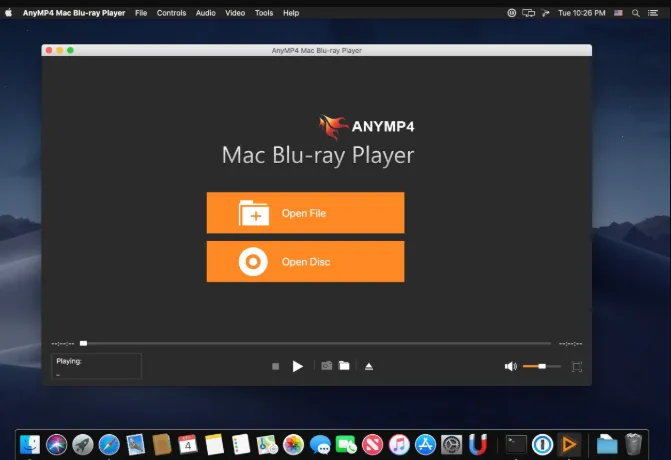Eject the disc using the eject icon
Viewport: 671px width, 460px height.
tap(369, 366)
